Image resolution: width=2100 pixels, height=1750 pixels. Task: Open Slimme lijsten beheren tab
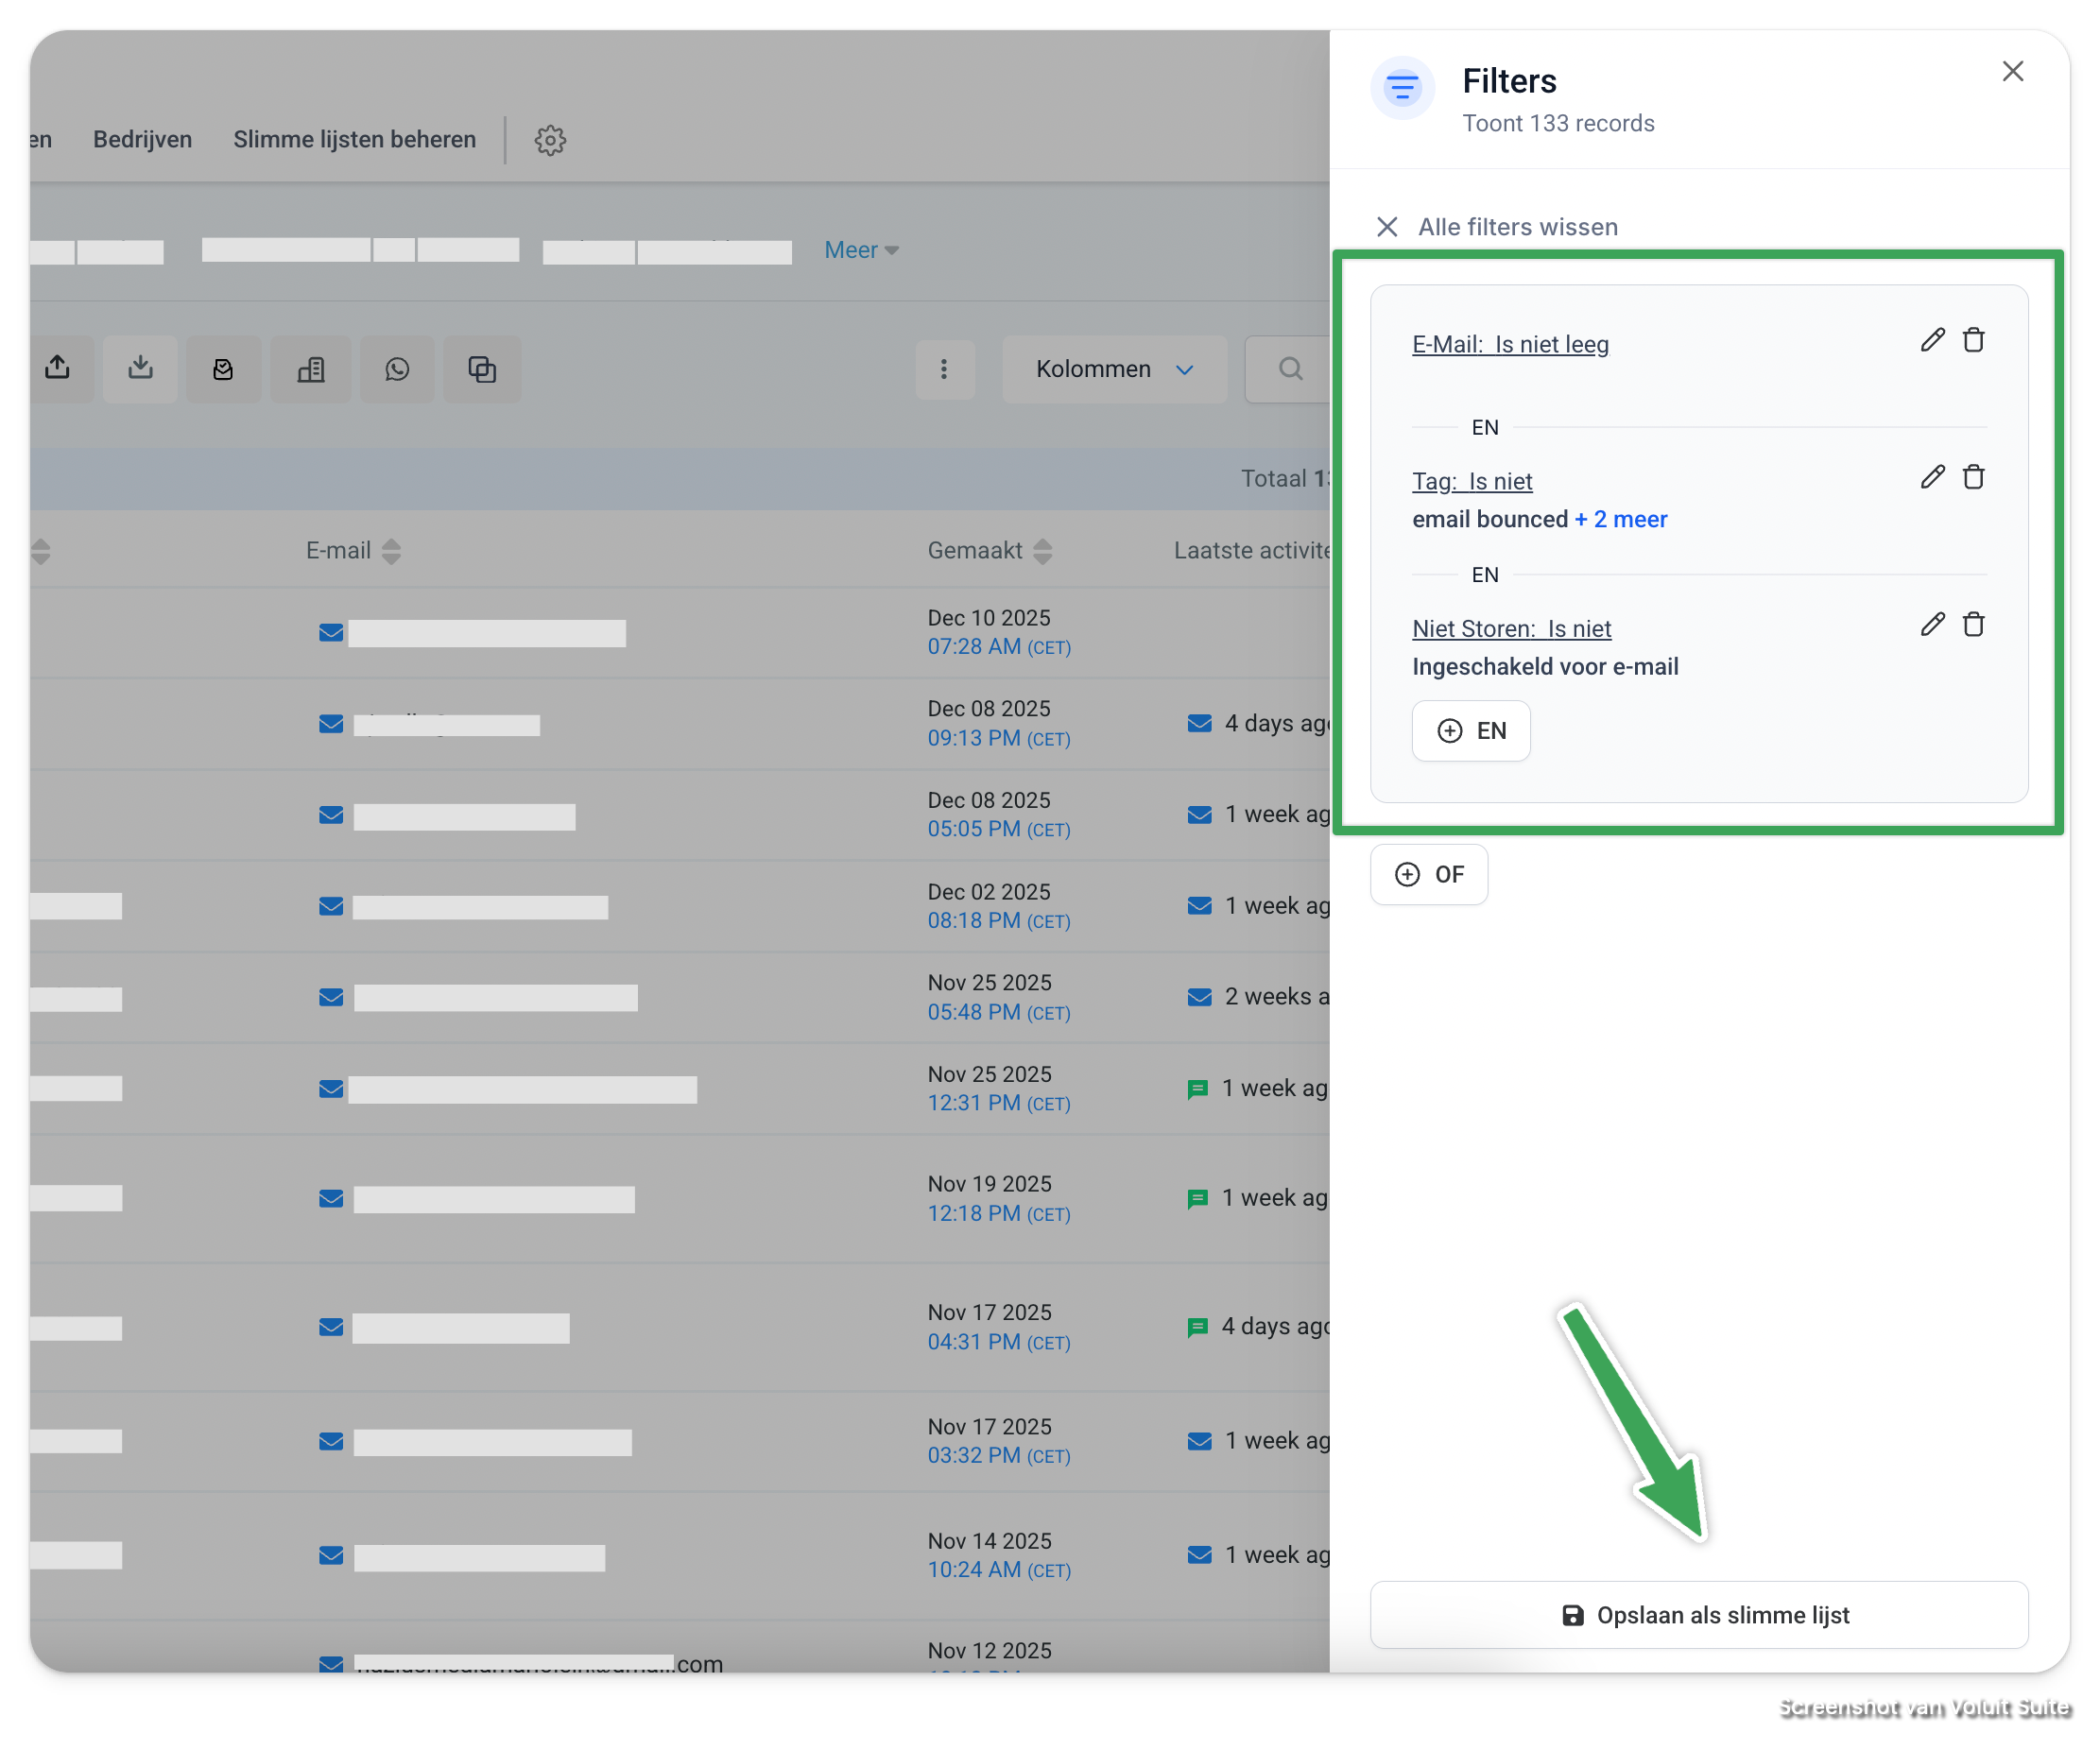click(354, 139)
